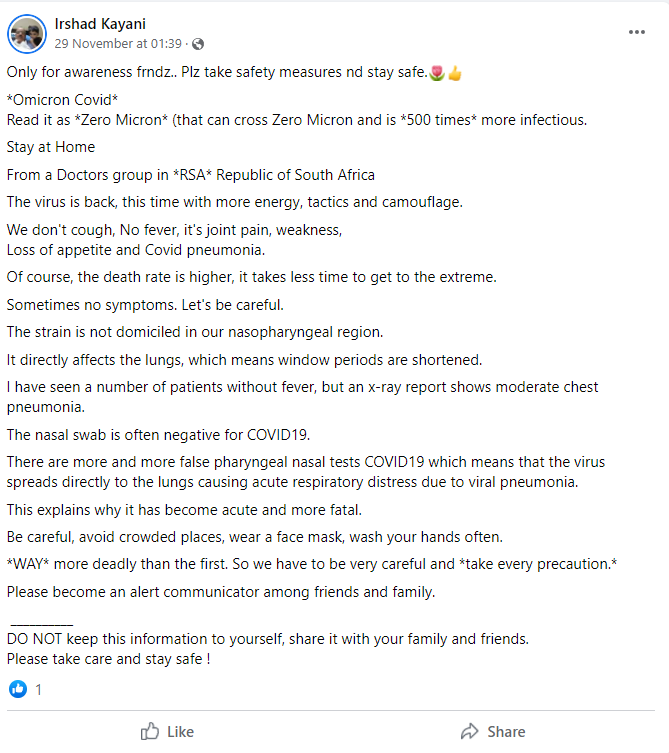Screen dimensions: 669x753
Task: Click Irshad Kayani's profile picture
Action: click(x=27, y=33)
